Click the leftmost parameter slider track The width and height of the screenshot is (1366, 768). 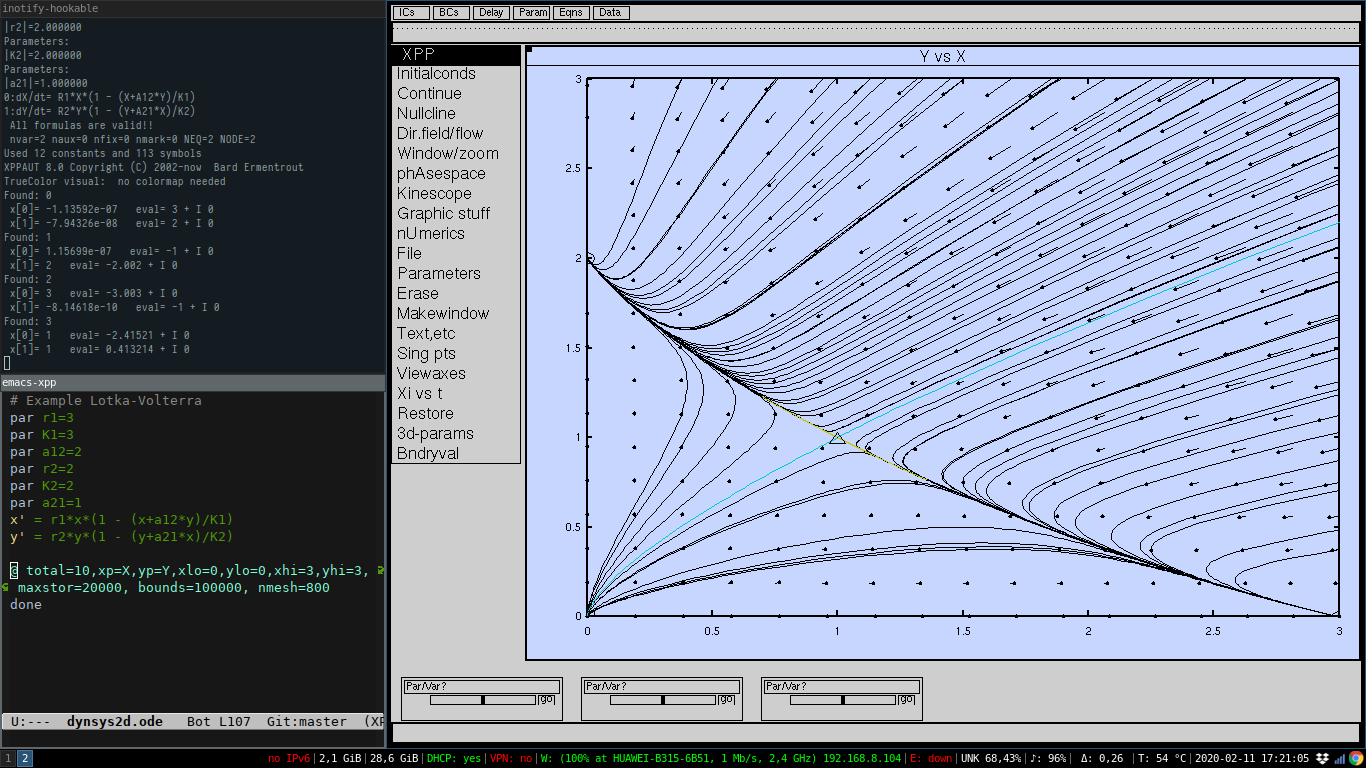pos(483,700)
